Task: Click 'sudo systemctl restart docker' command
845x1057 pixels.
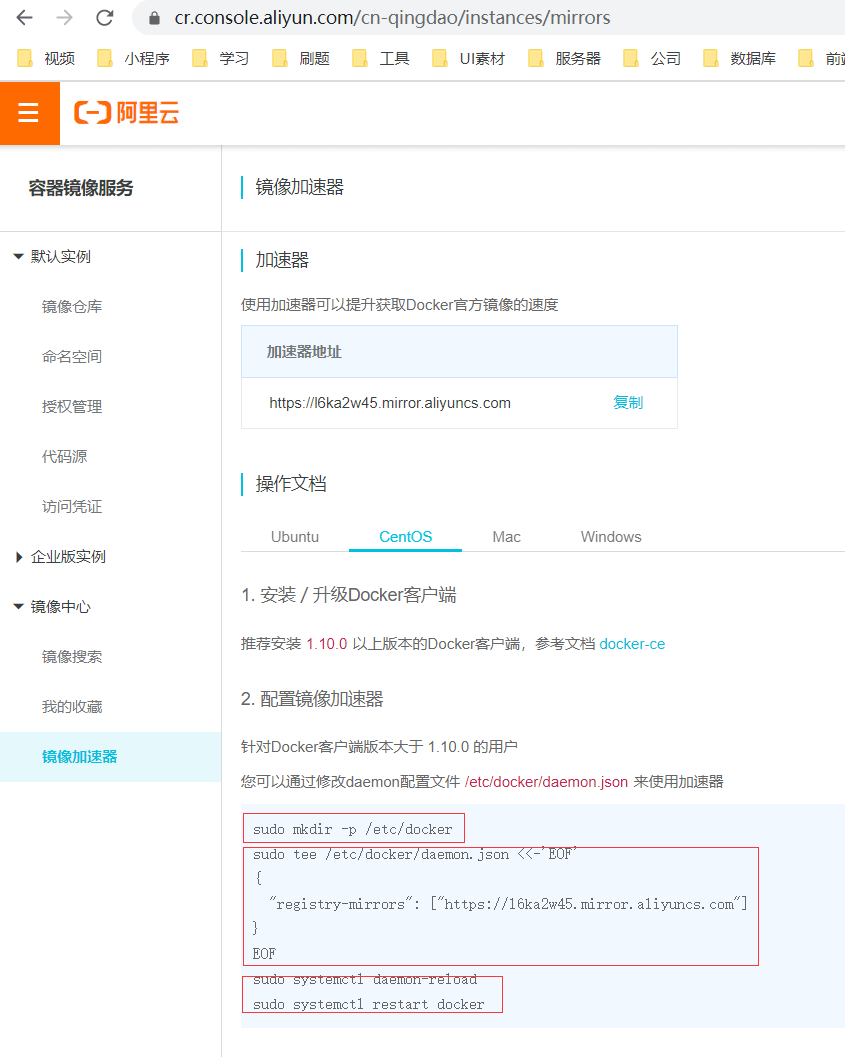Action: [369, 1004]
